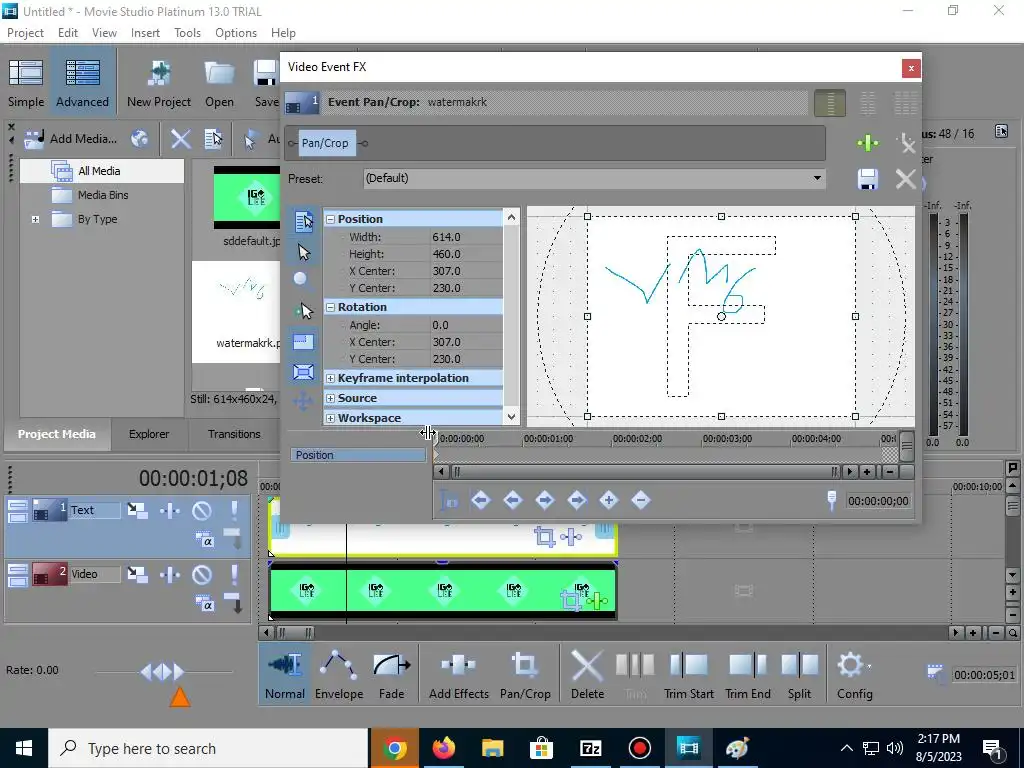
Task: Switch to Transitions tab
Action: click(x=234, y=434)
